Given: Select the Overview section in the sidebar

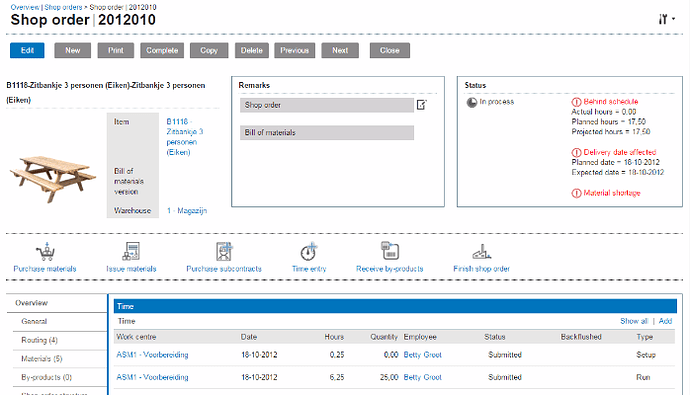Looking at the screenshot, I should (32, 303).
